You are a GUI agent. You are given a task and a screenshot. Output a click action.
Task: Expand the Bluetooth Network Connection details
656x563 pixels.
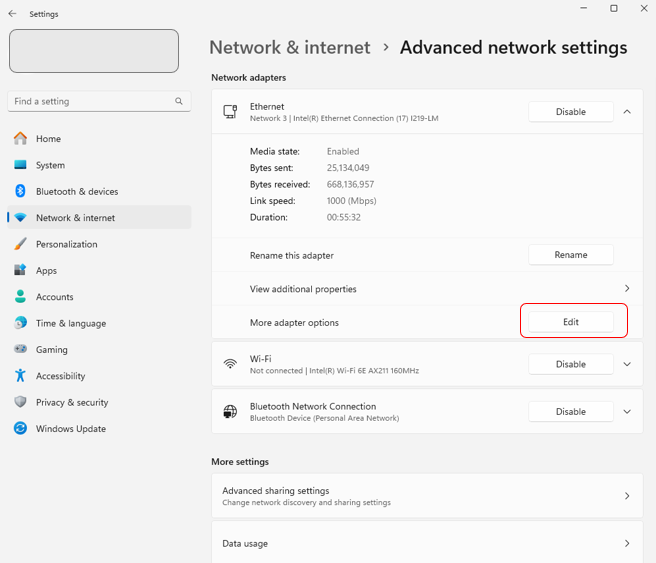(627, 412)
